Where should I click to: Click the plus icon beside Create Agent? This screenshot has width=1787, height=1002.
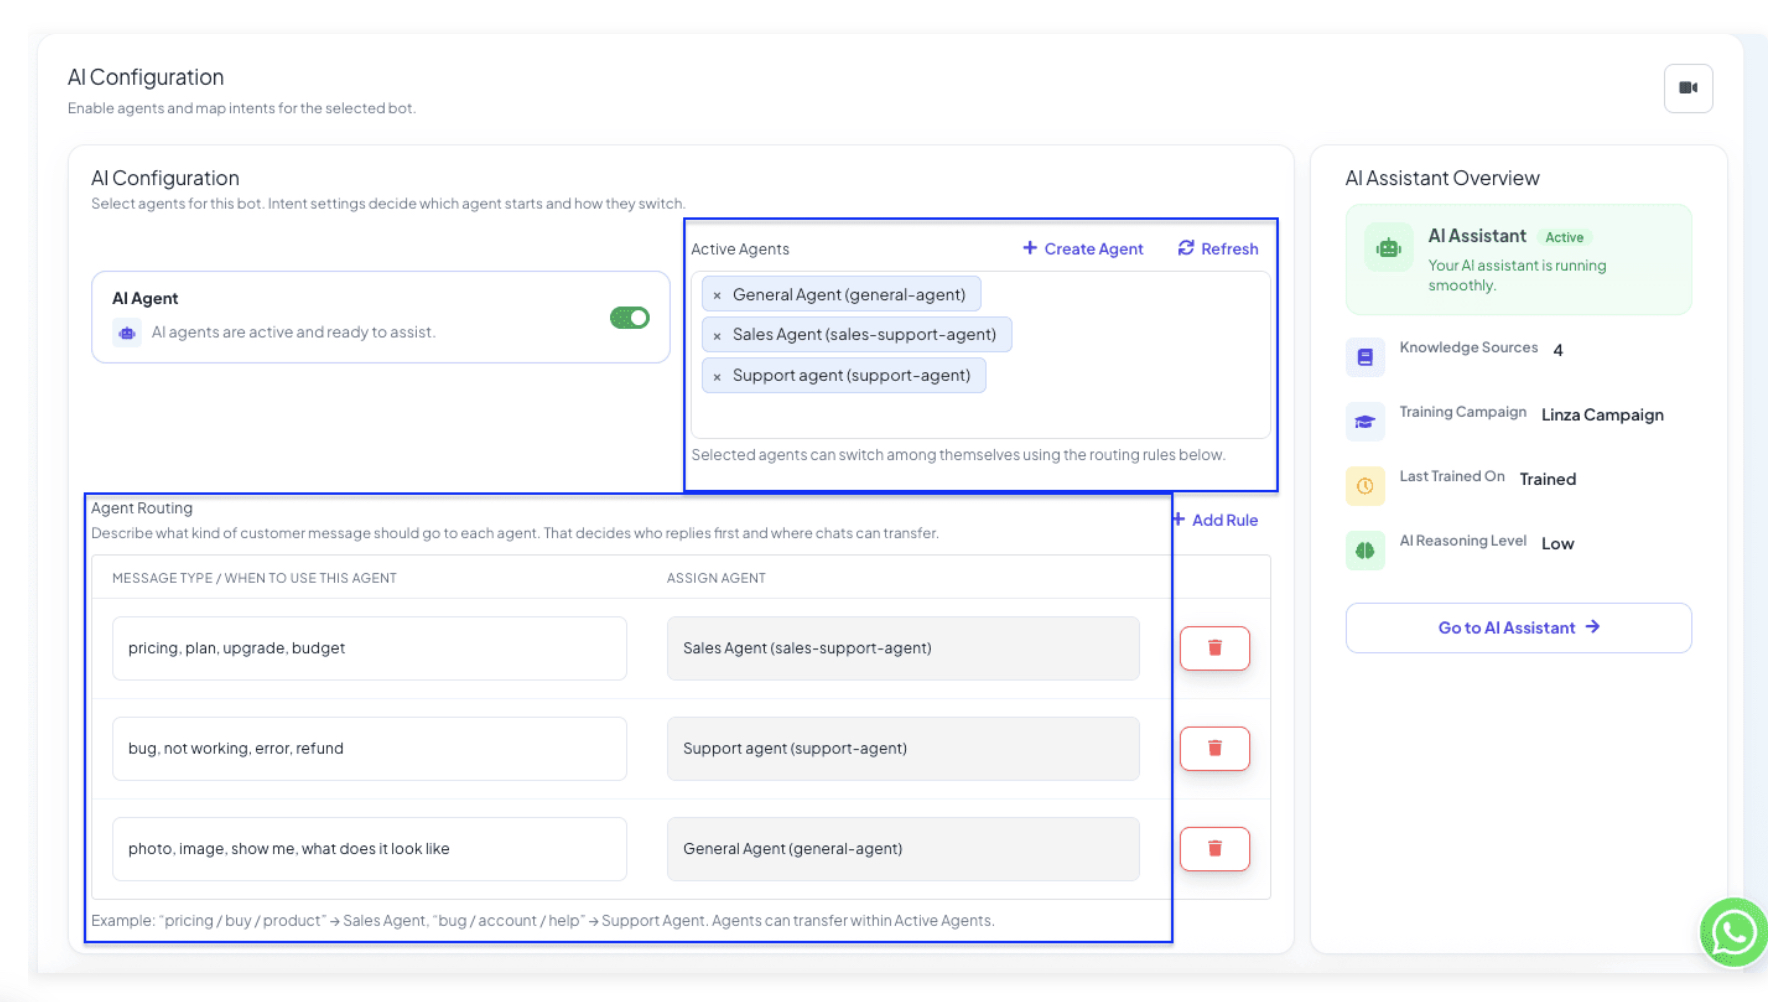[1030, 247]
